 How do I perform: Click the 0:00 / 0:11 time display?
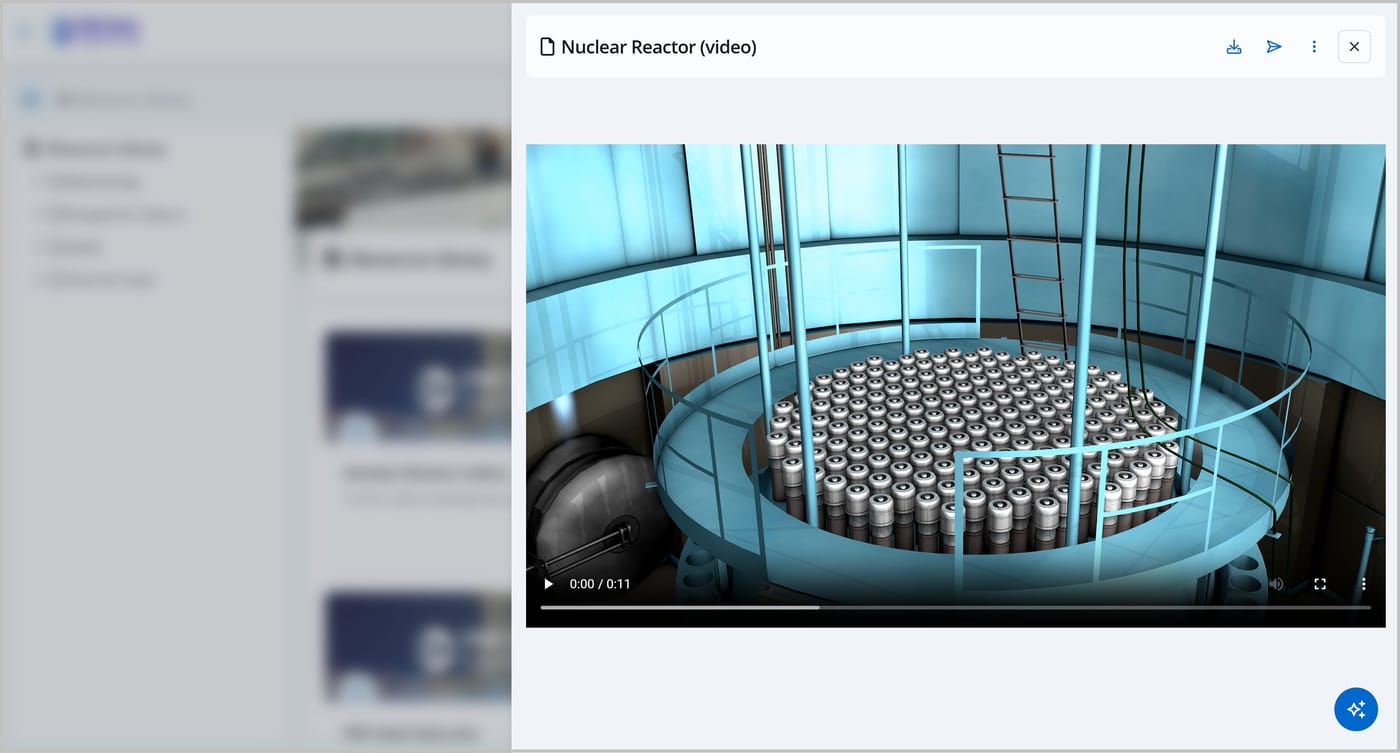point(600,584)
